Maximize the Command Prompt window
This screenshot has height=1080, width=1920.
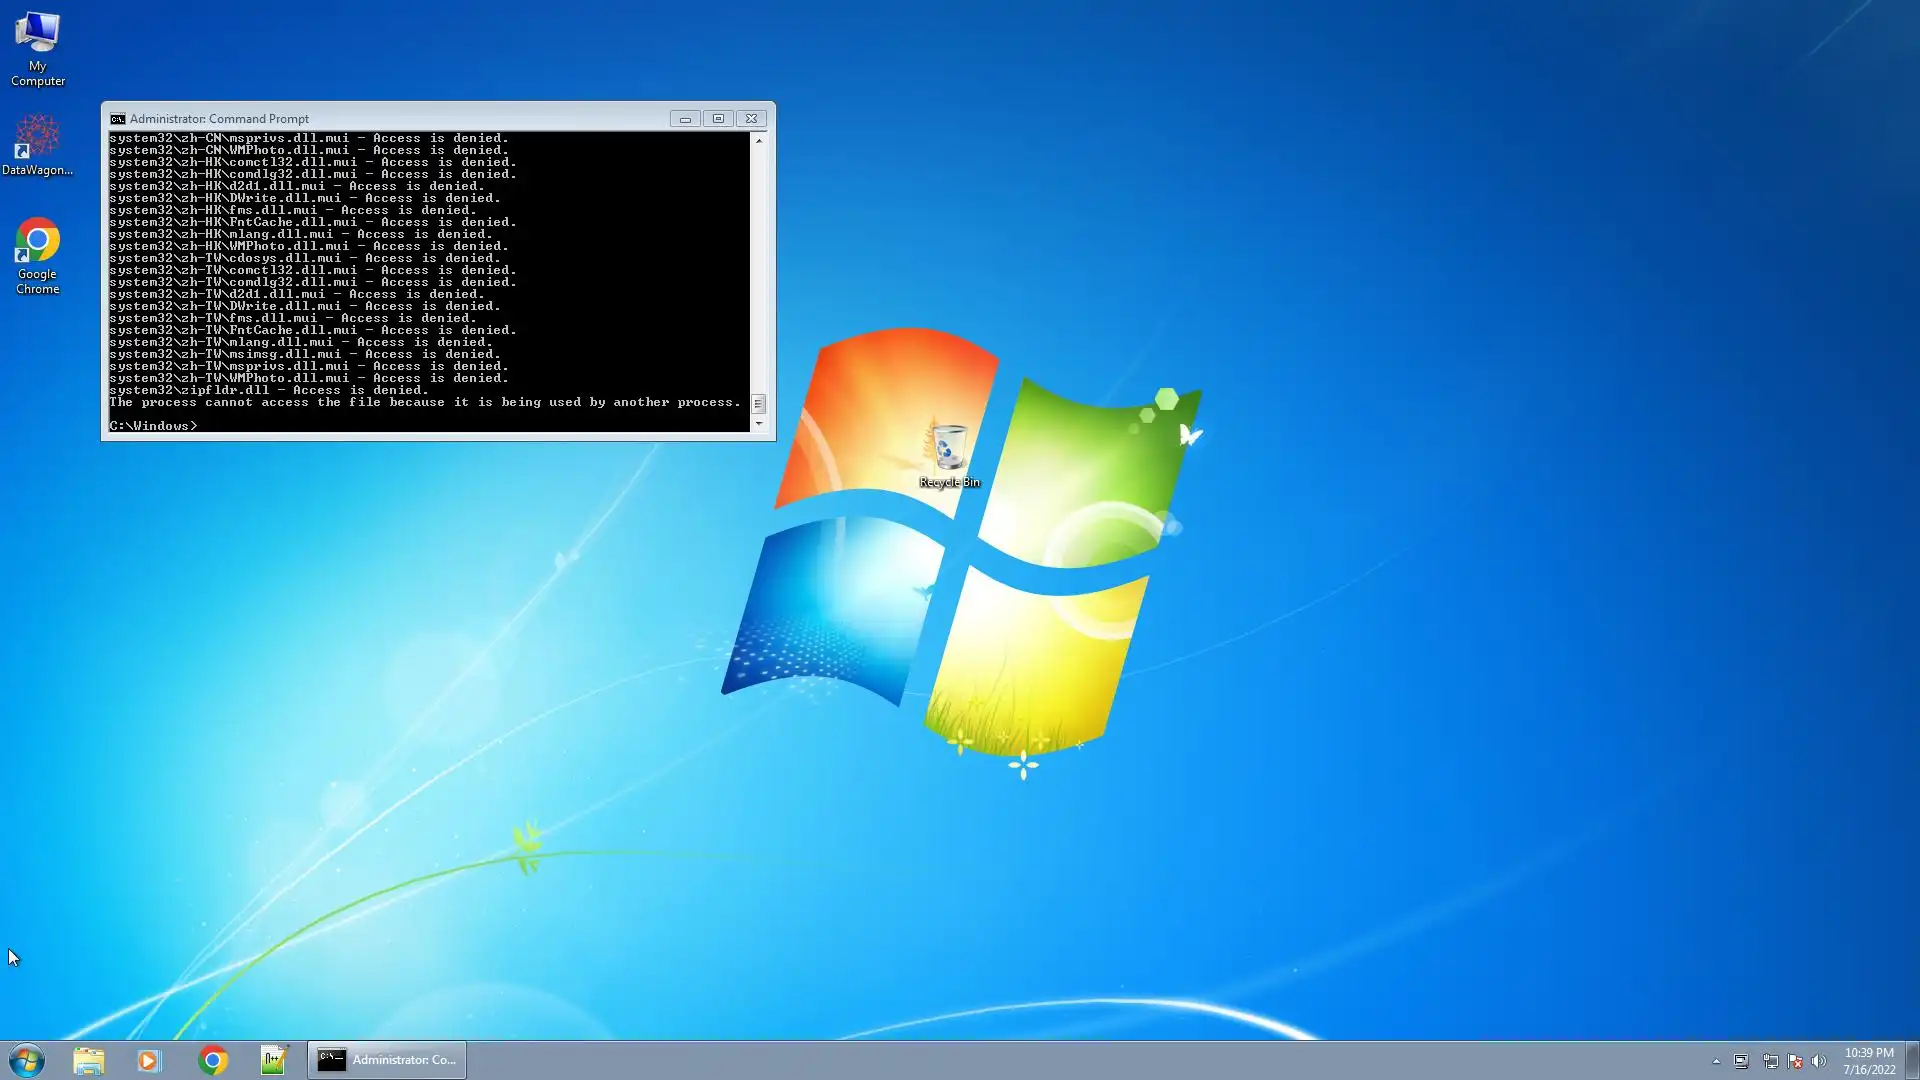pos(718,118)
